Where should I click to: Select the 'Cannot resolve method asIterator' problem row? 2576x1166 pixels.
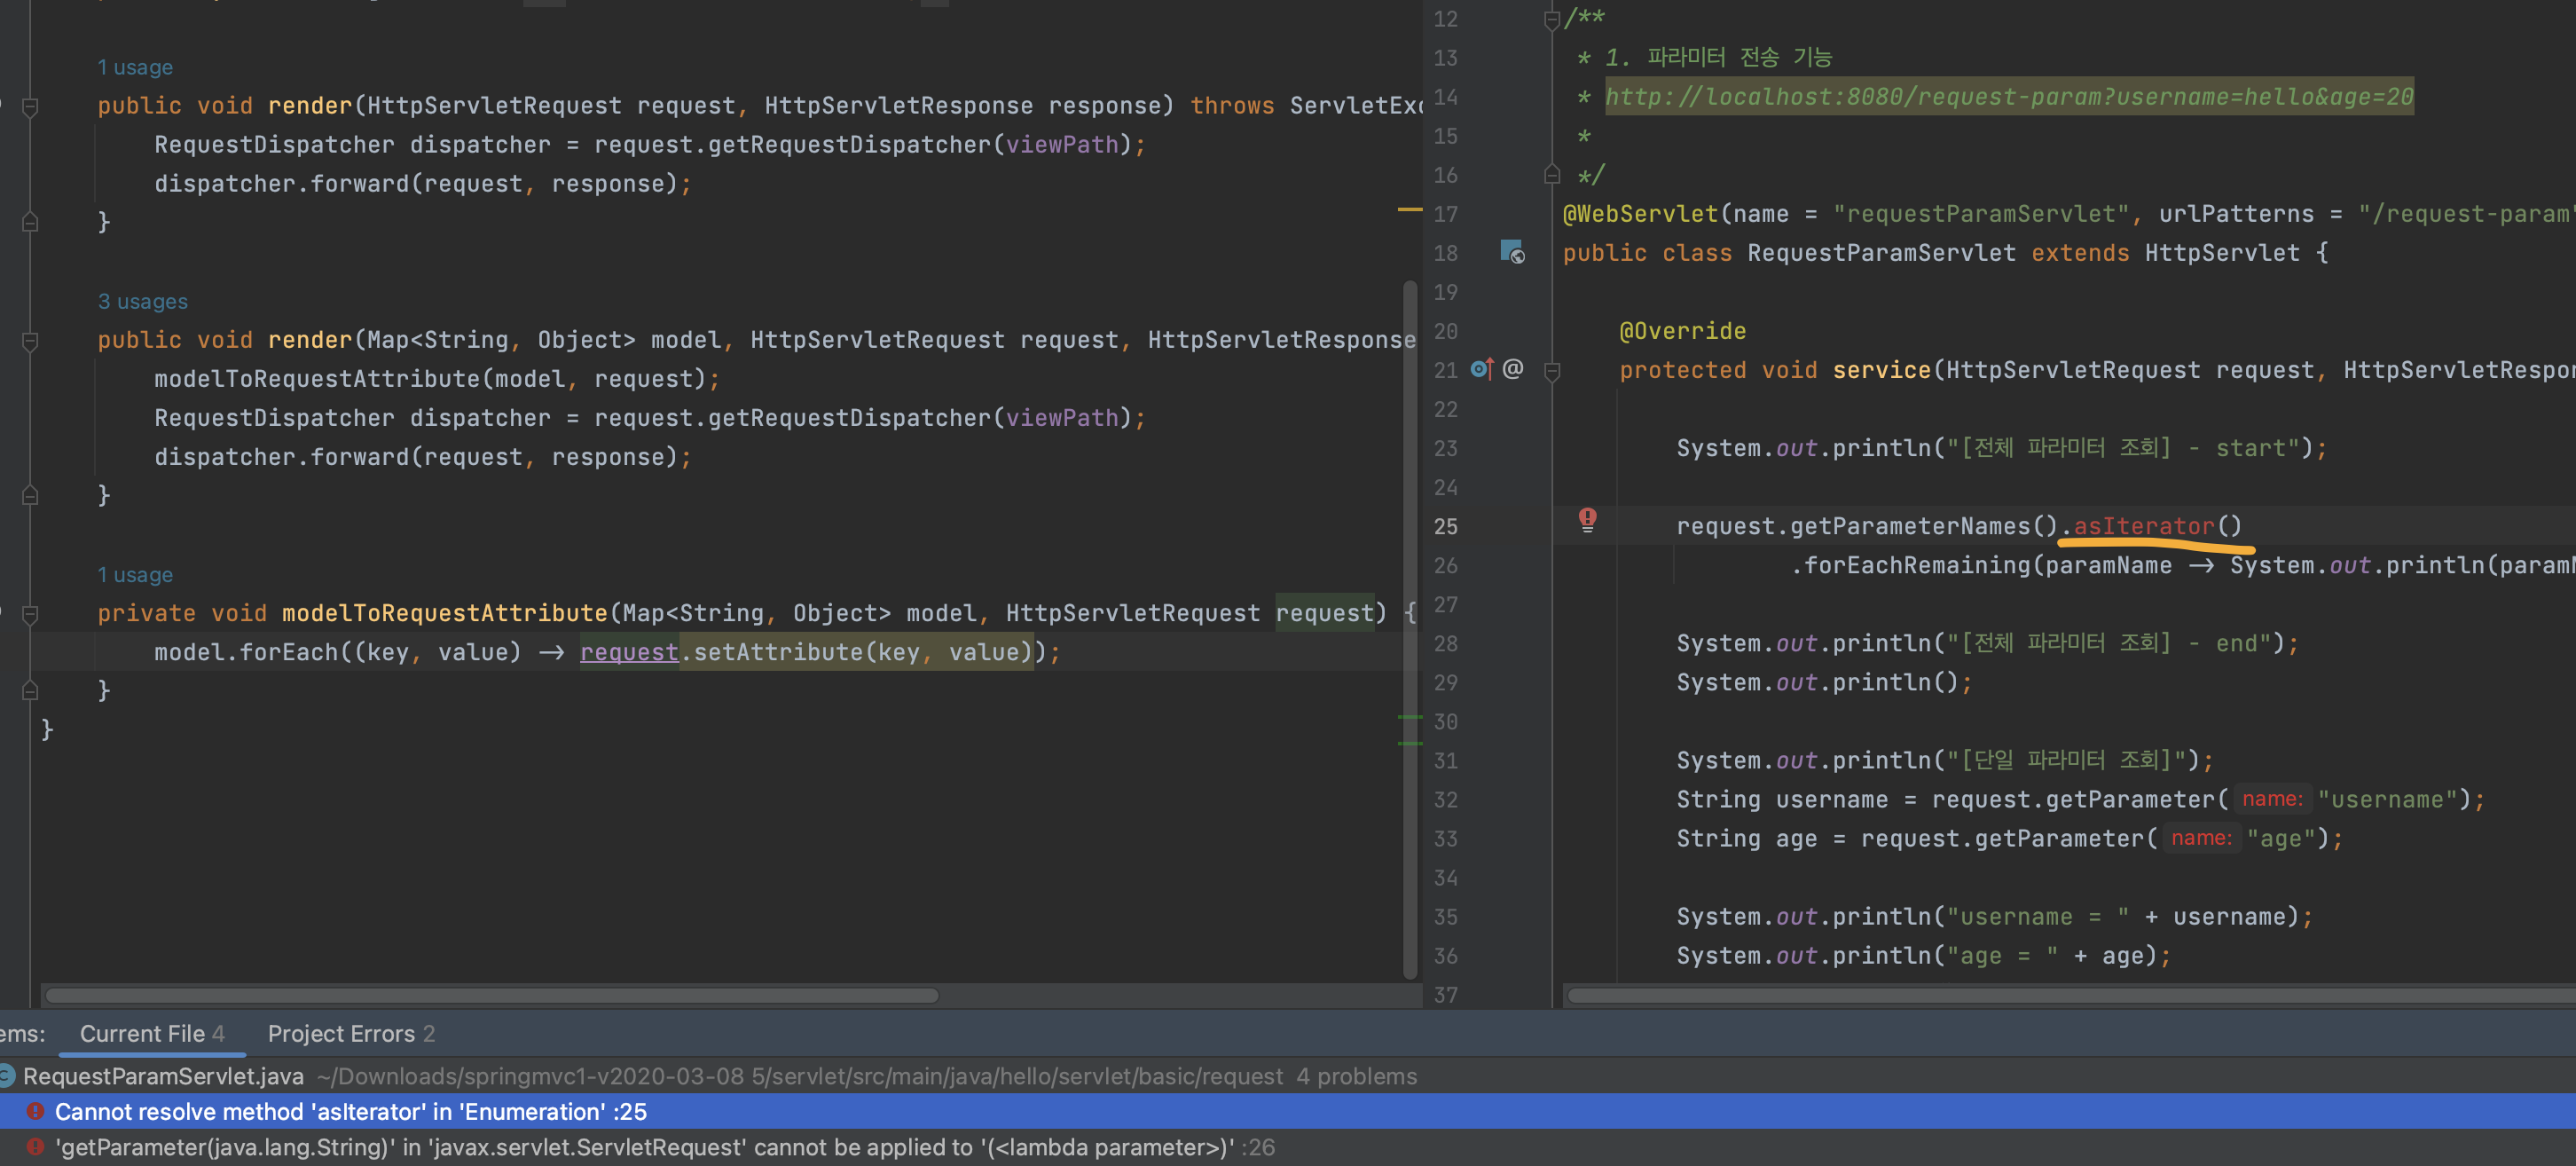click(x=1288, y=1111)
